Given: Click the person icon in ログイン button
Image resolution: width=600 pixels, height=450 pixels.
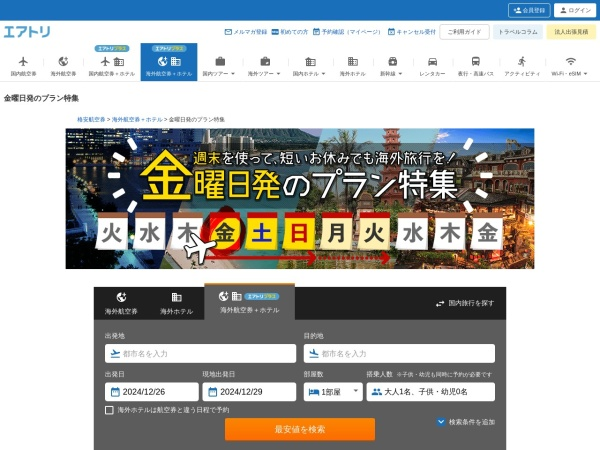Looking at the screenshot, I should click(563, 10).
